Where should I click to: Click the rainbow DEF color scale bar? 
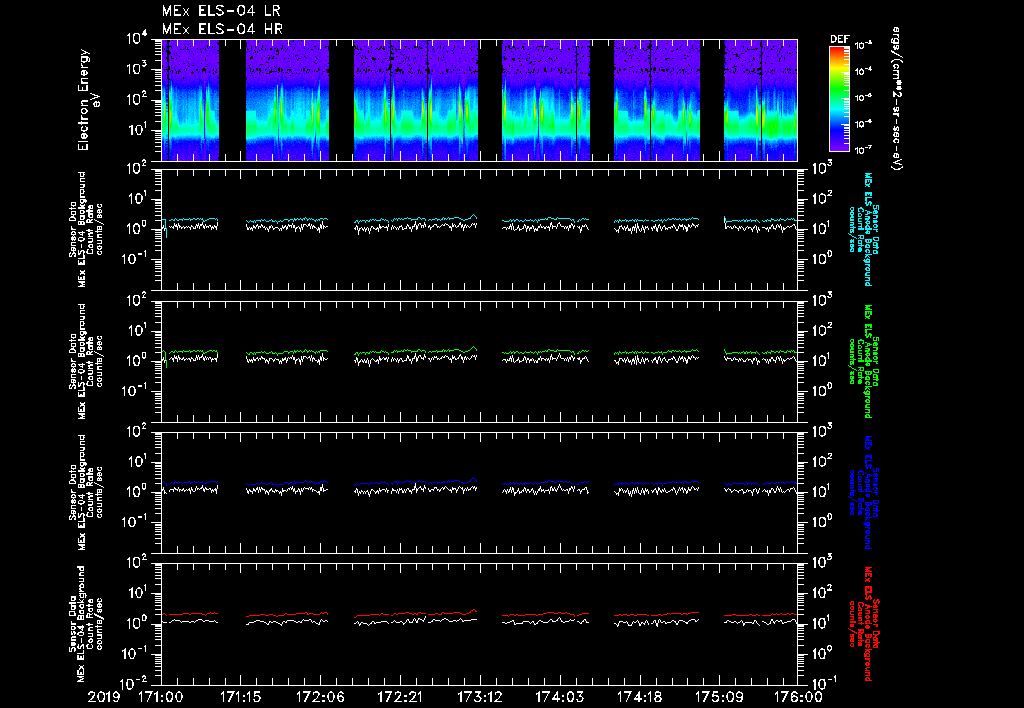click(839, 99)
